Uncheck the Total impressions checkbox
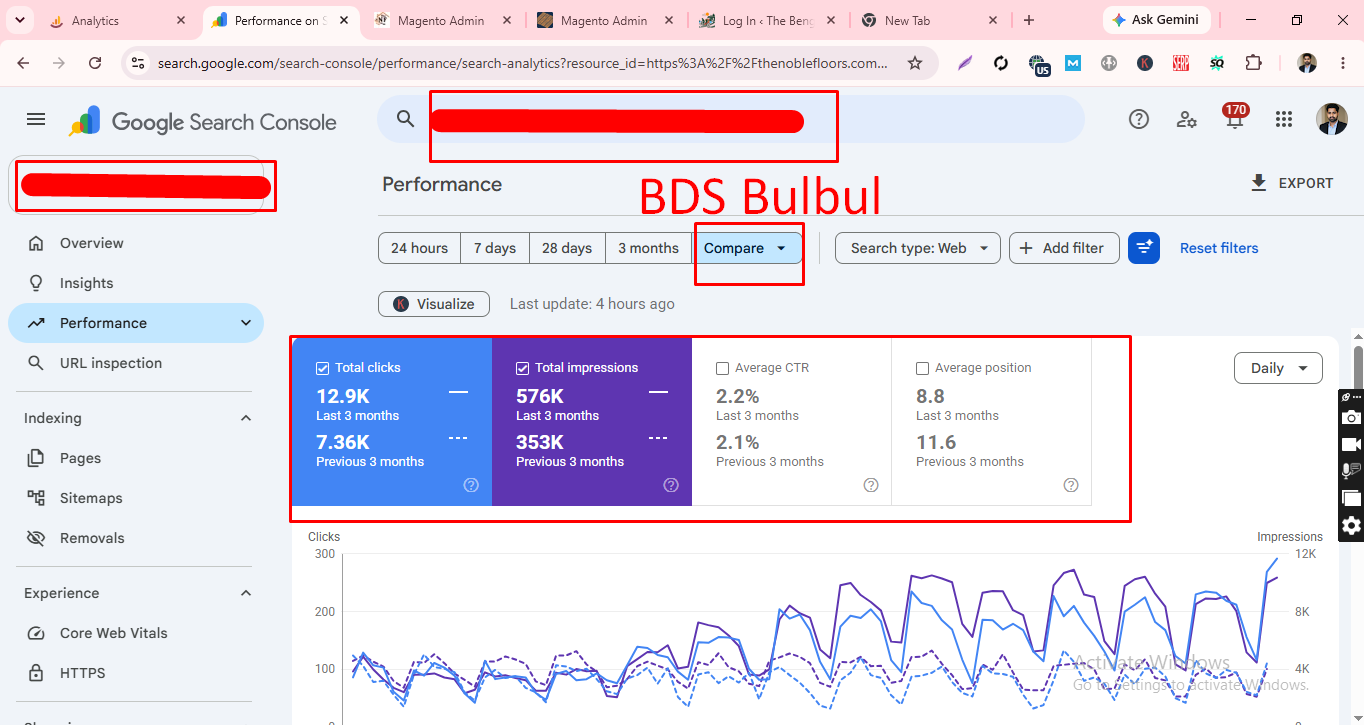 pyautogui.click(x=522, y=368)
